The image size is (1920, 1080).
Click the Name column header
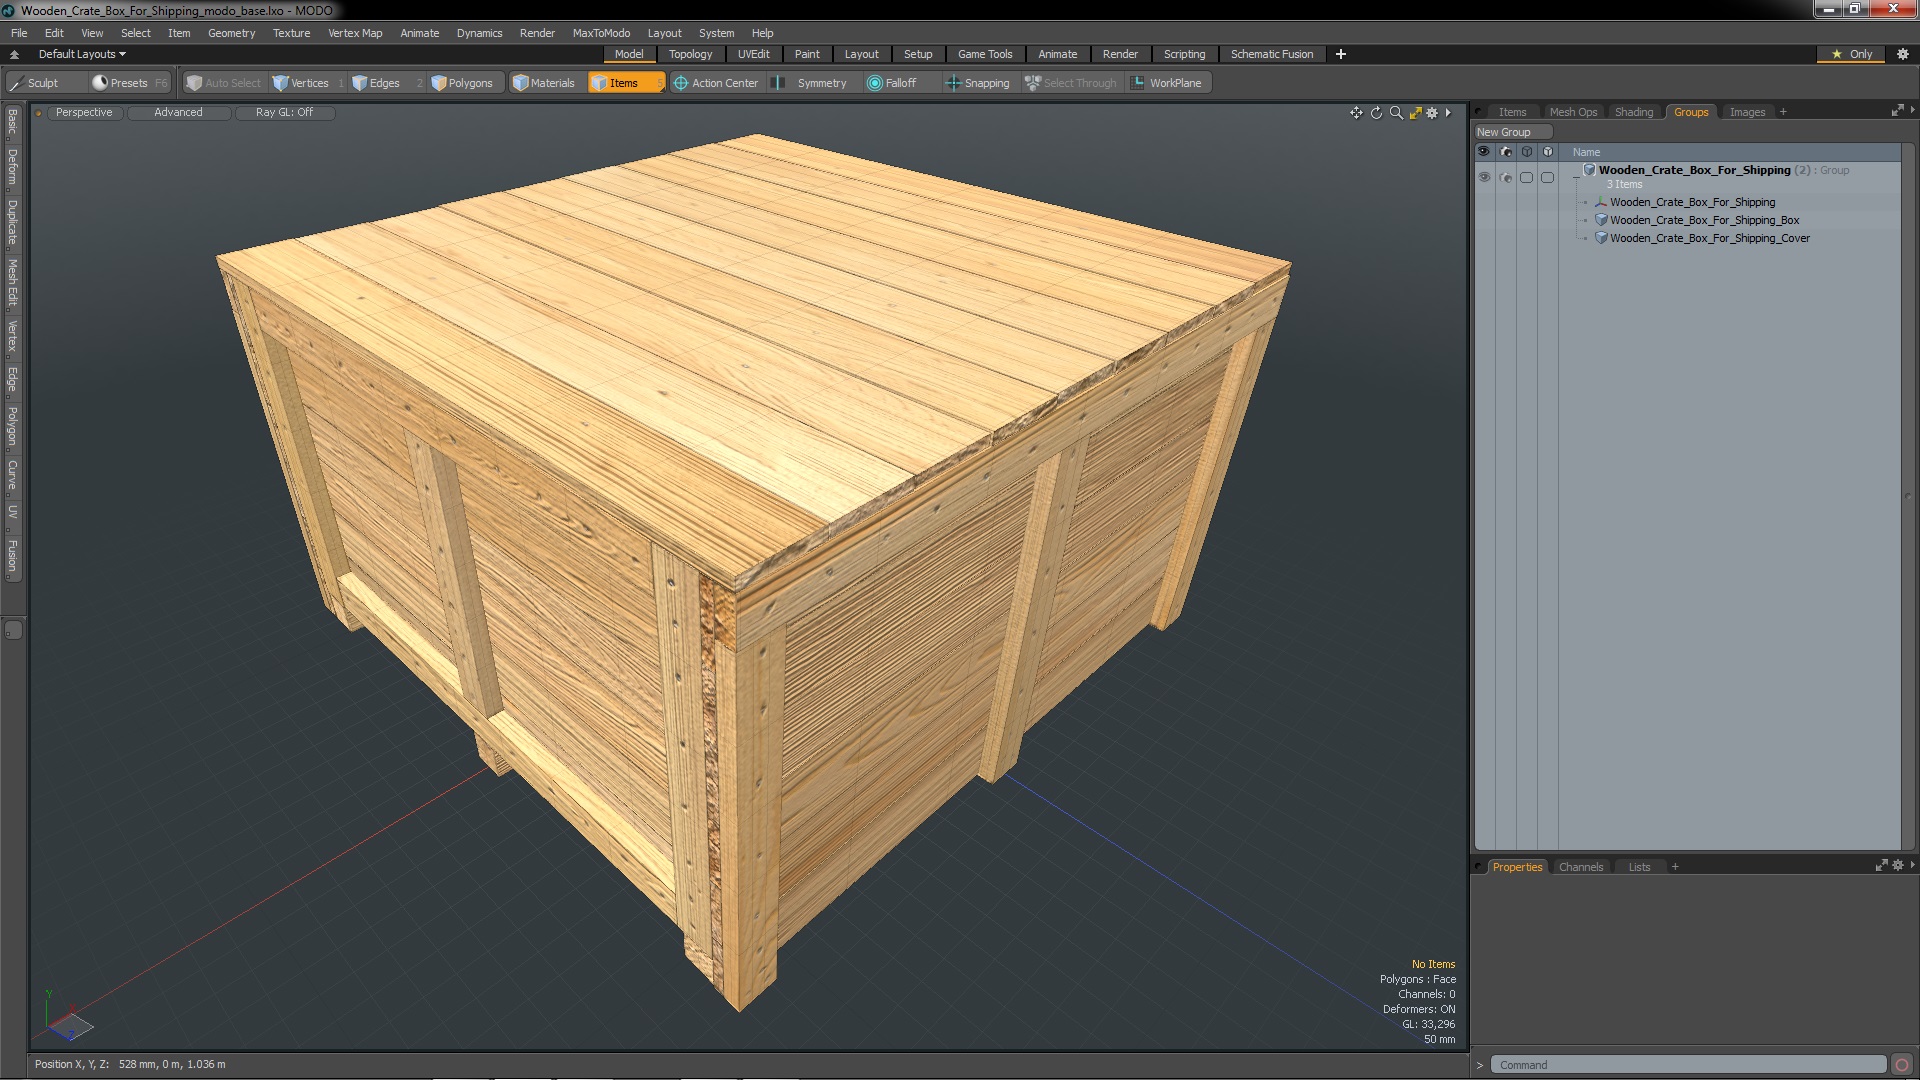pos(1586,152)
